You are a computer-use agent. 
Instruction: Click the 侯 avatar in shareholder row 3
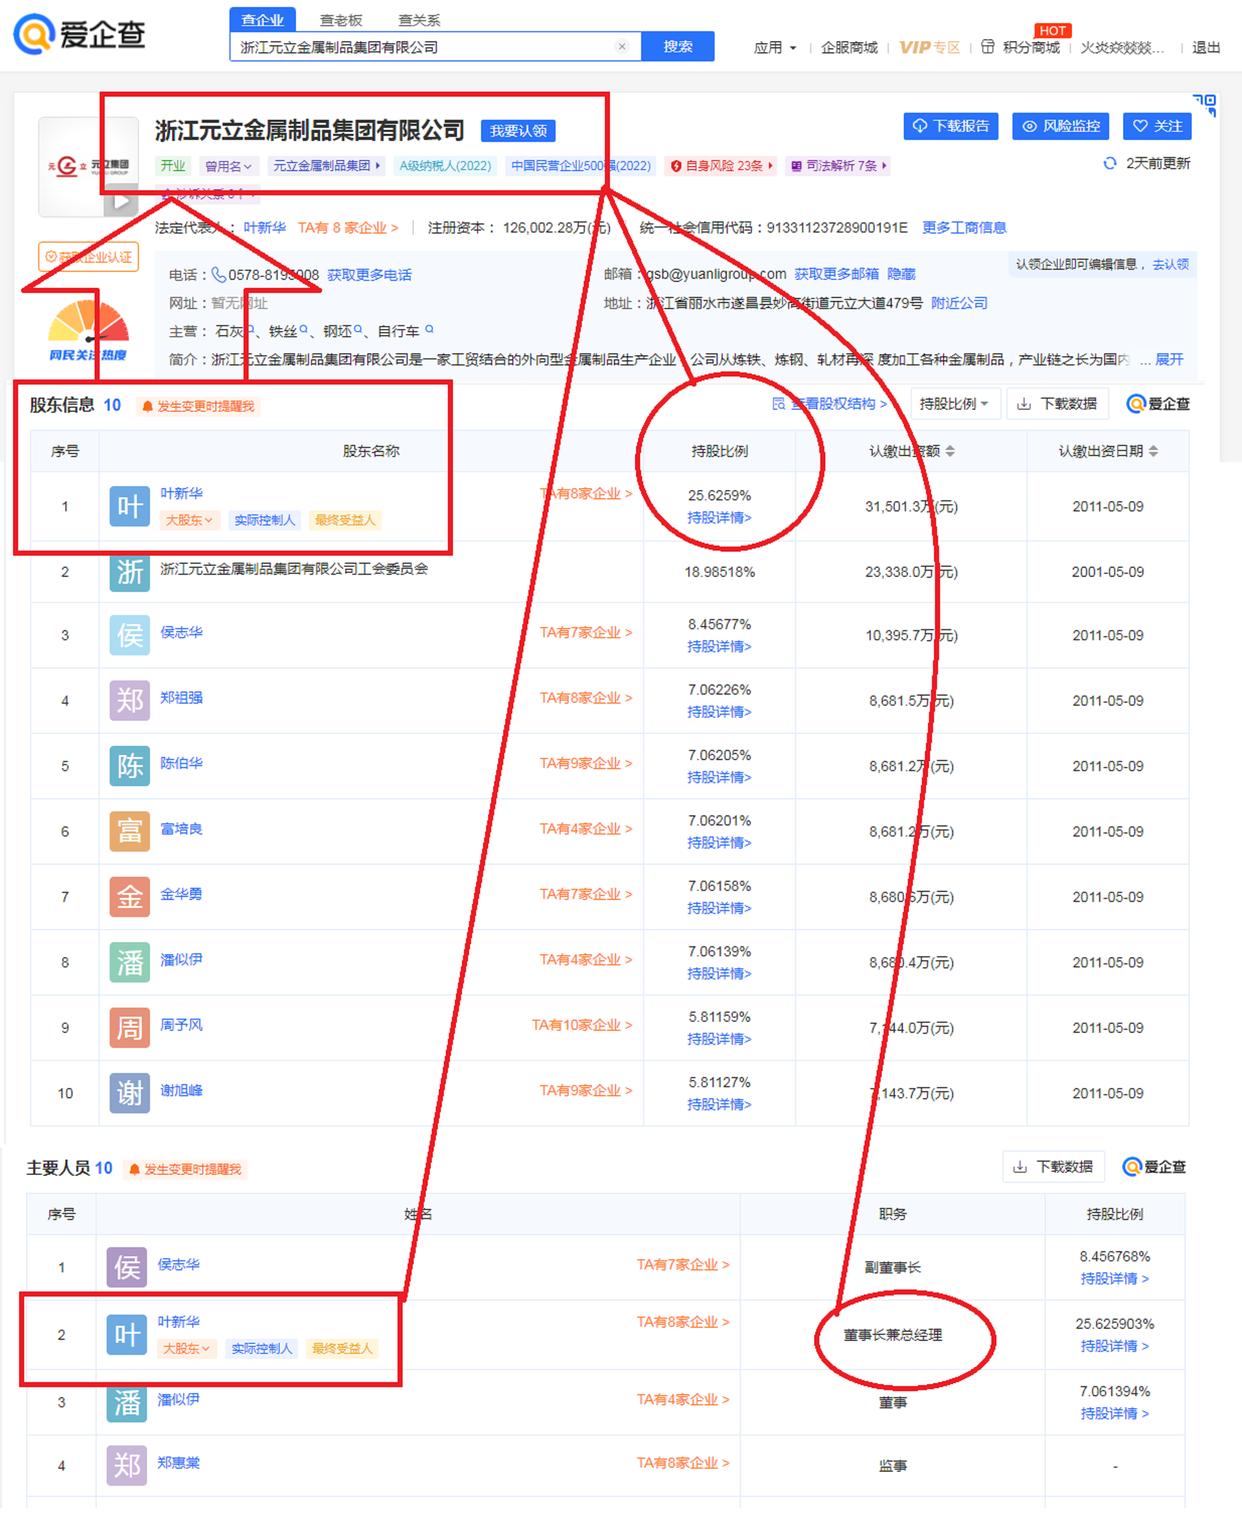[130, 635]
